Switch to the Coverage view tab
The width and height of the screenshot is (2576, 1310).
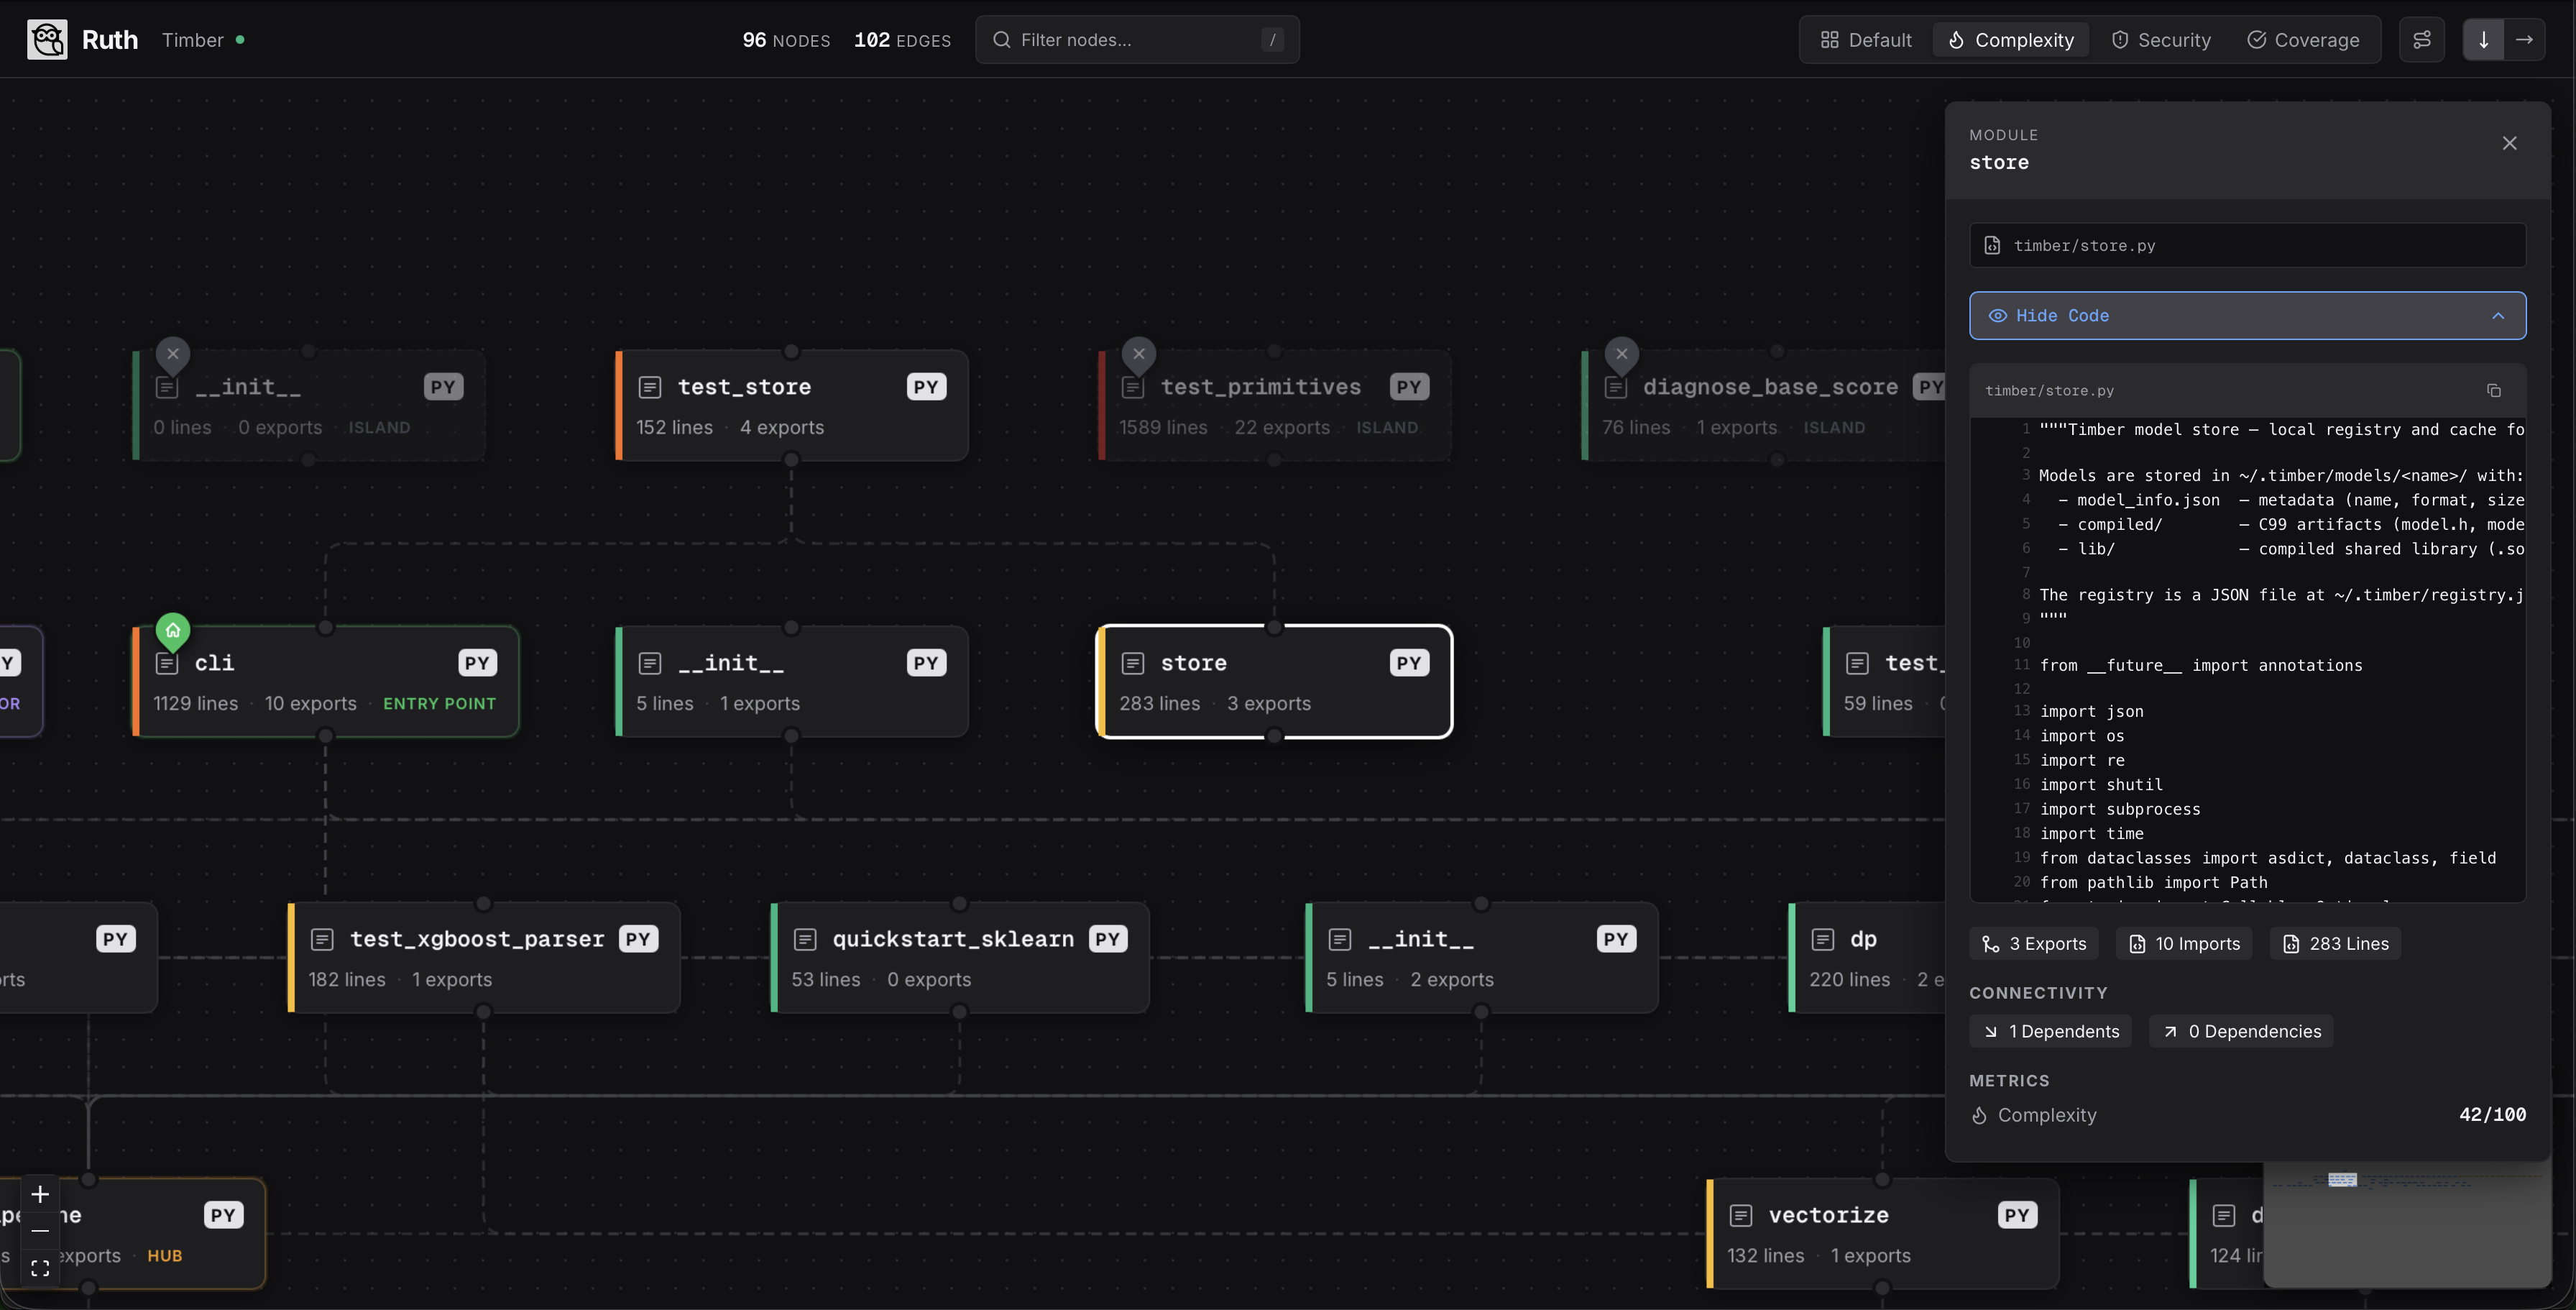pyautogui.click(x=2303, y=40)
